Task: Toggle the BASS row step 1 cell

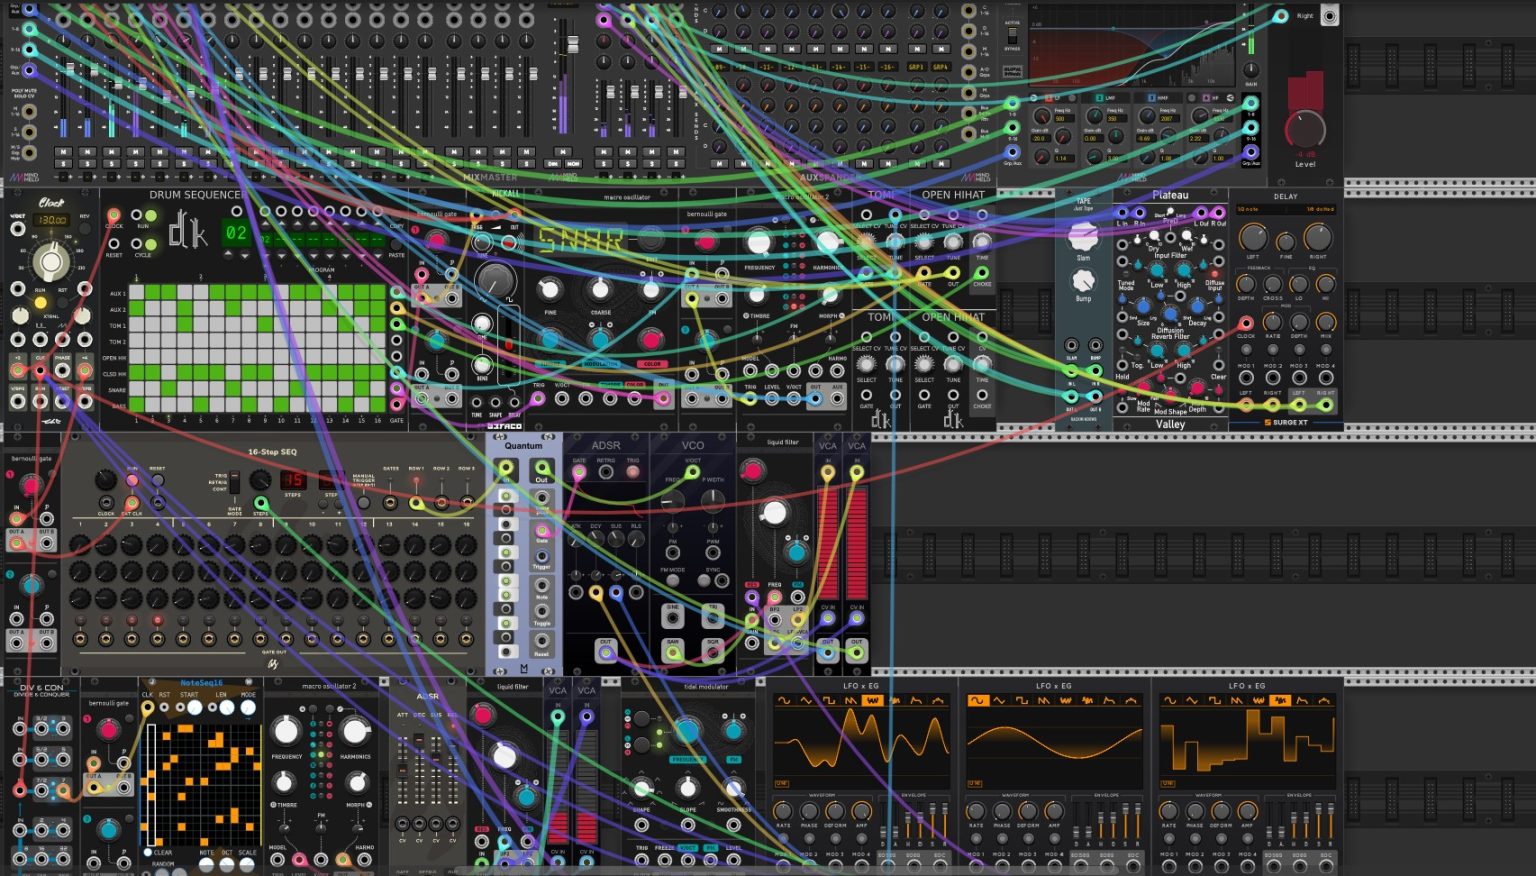Action: coord(138,405)
